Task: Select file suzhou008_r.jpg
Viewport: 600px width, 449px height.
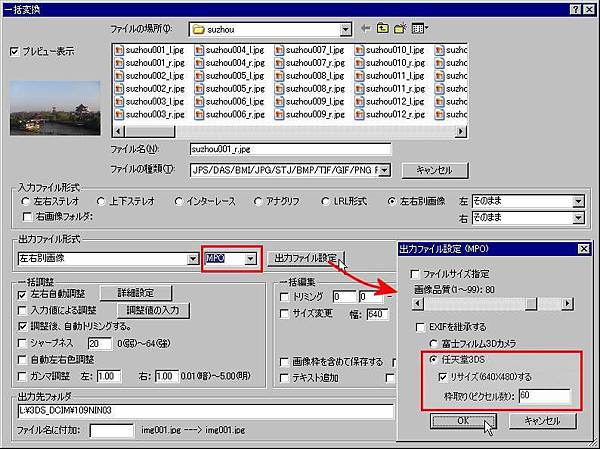Action: tap(310, 88)
